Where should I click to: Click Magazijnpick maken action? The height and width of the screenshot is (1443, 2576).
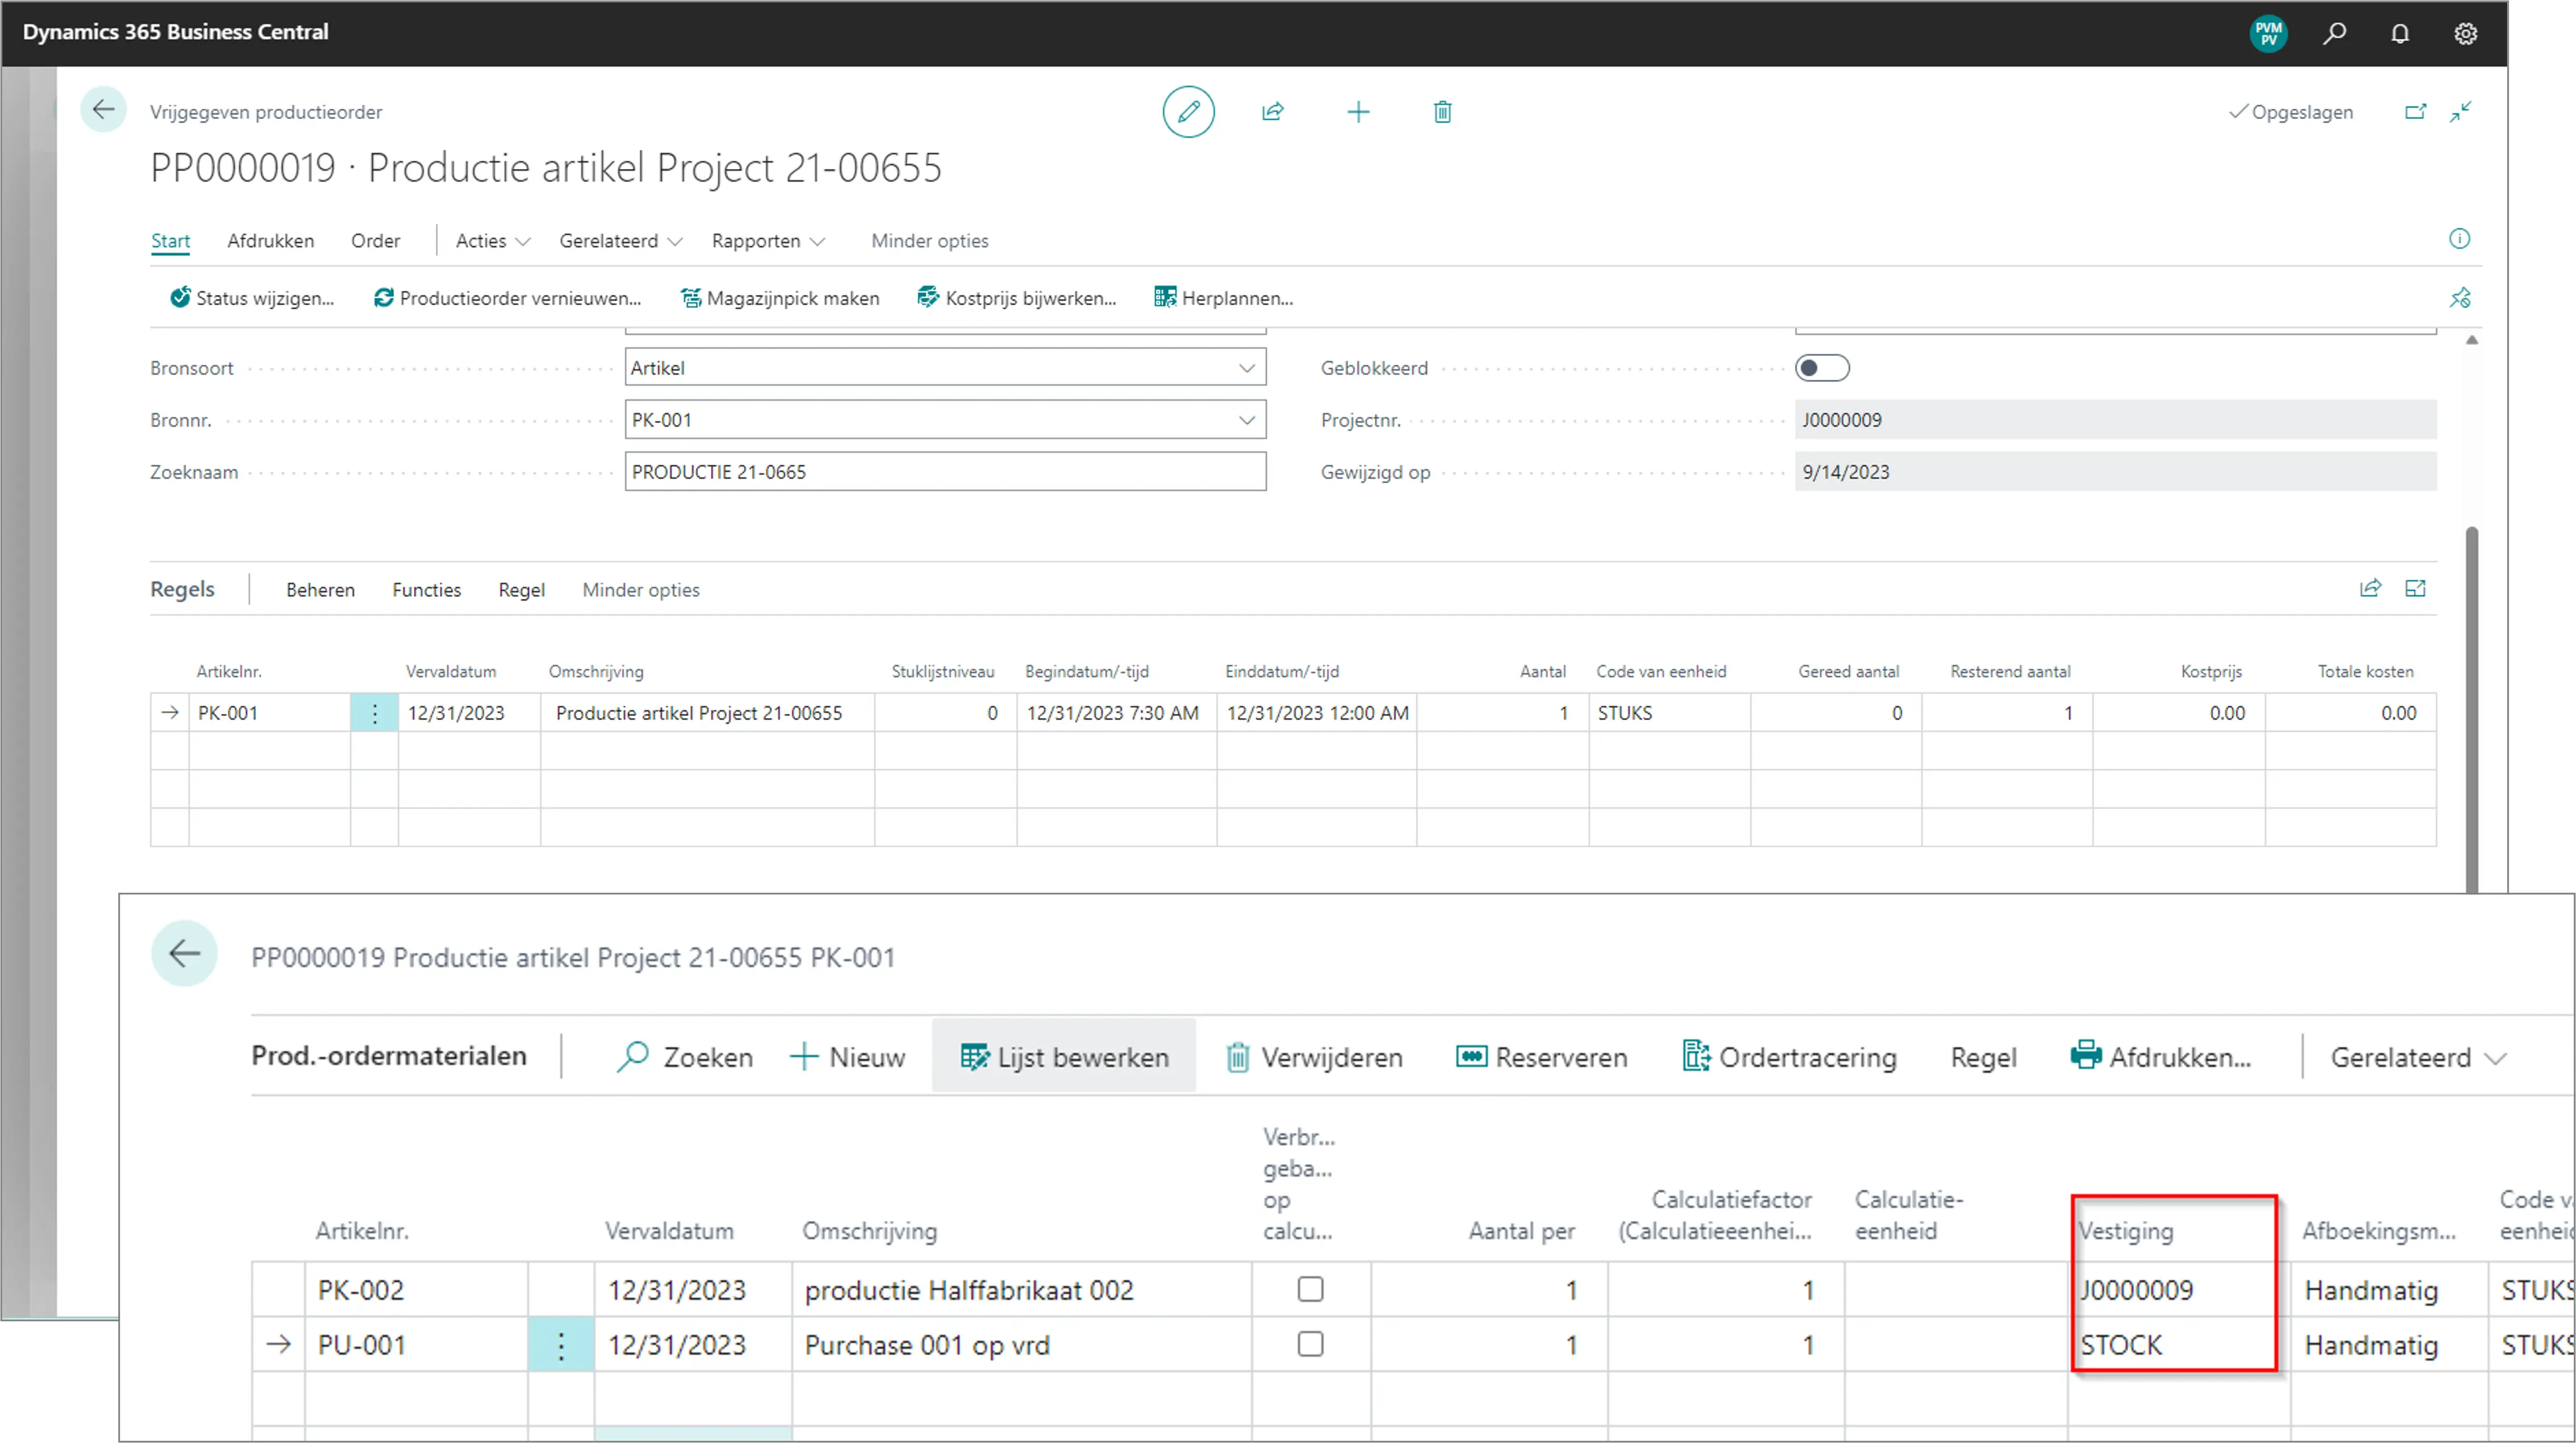coord(780,298)
